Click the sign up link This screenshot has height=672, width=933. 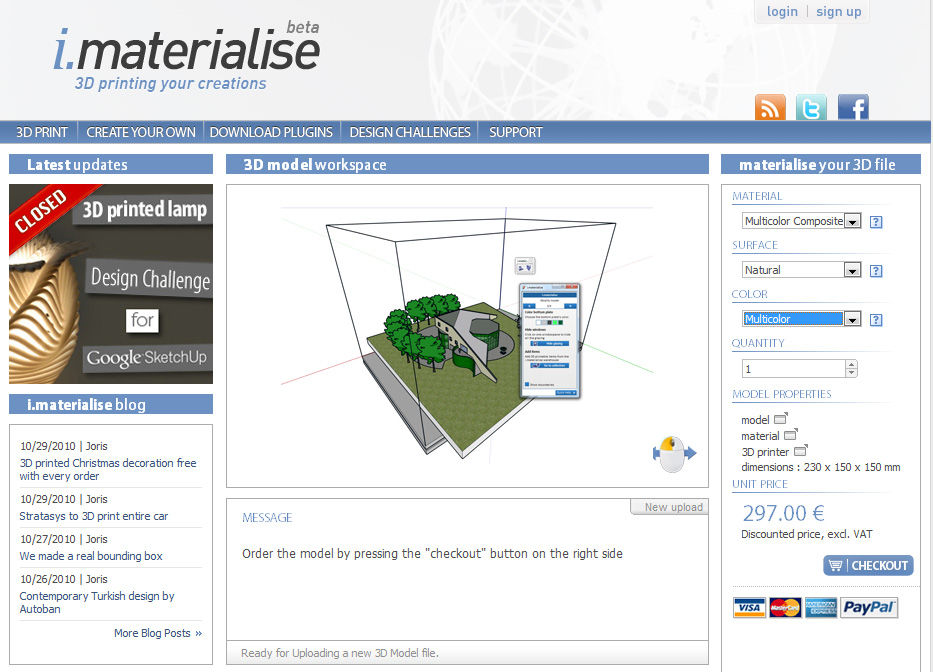coord(838,11)
